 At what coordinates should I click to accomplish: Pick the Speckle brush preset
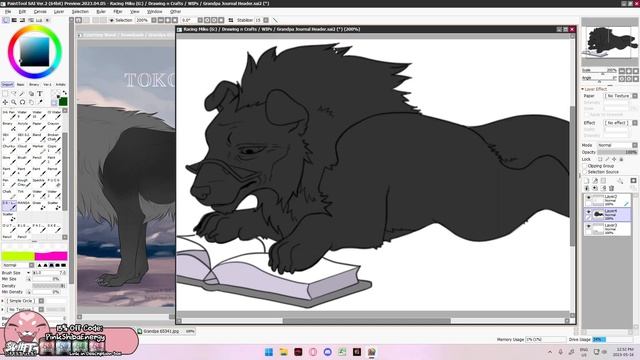click(x=40, y=183)
